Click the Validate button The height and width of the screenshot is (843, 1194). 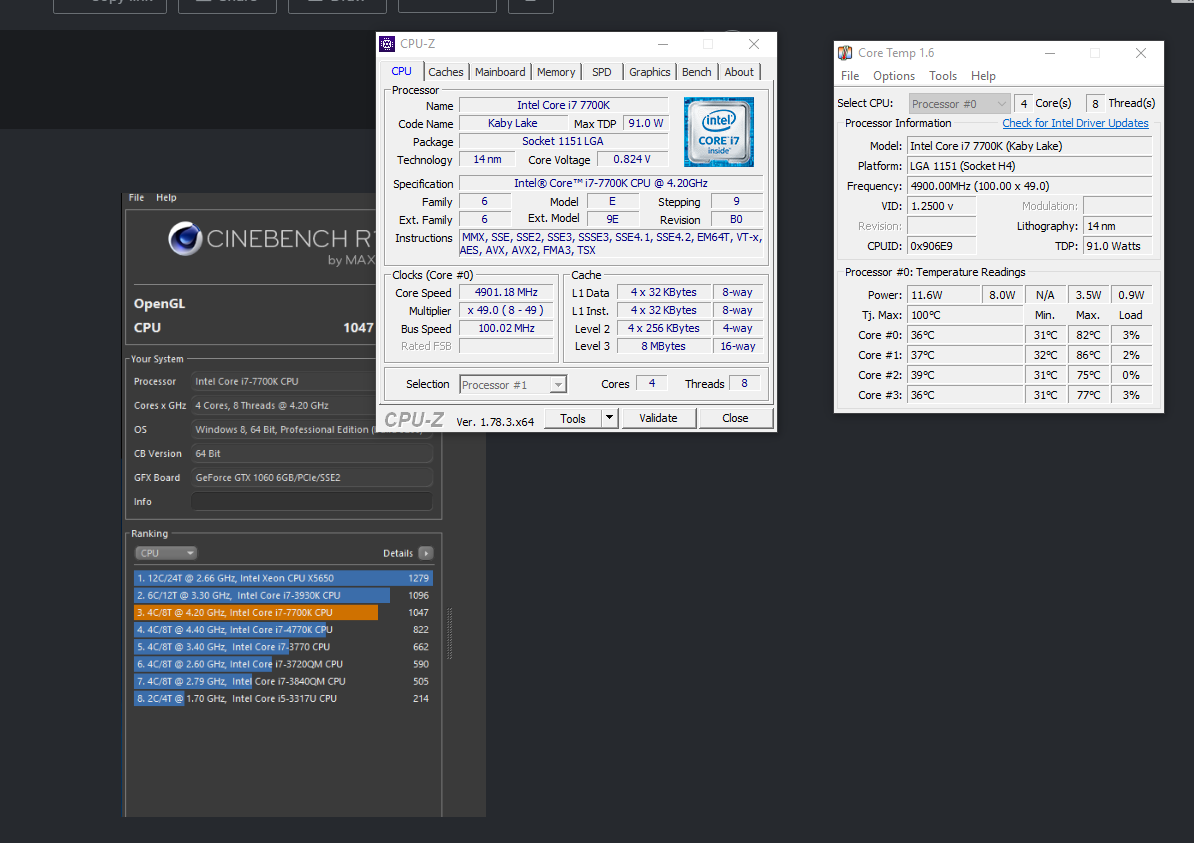pyautogui.click(x=658, y=418)
